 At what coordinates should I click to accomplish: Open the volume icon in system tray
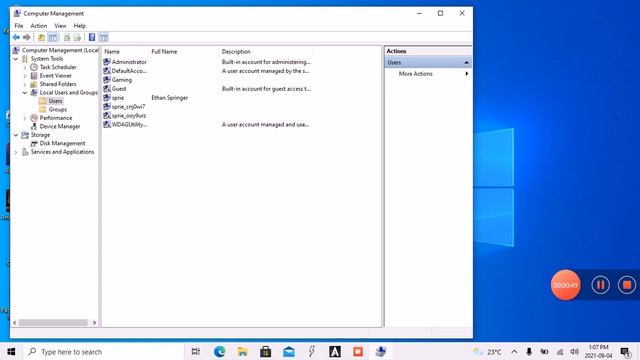[575, 352]
